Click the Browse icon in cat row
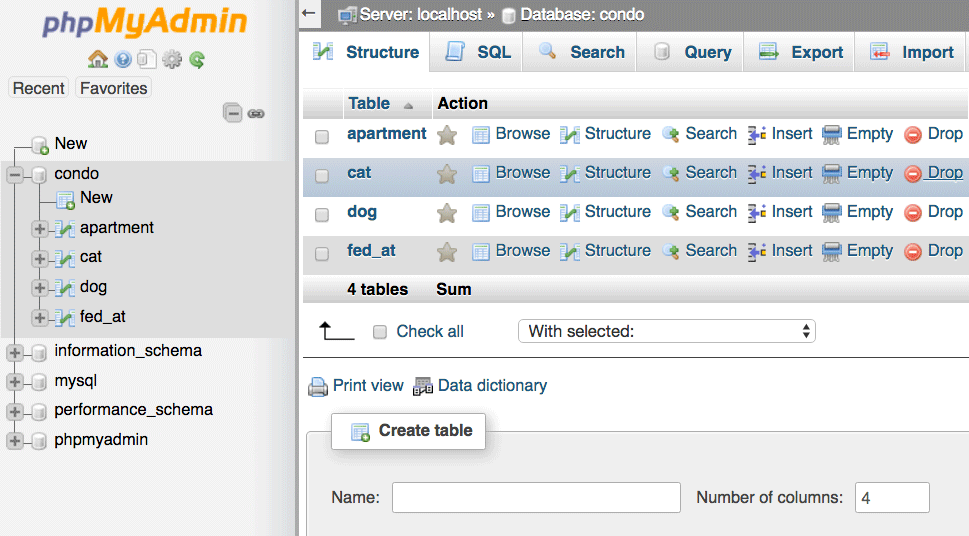 (481, 174)
